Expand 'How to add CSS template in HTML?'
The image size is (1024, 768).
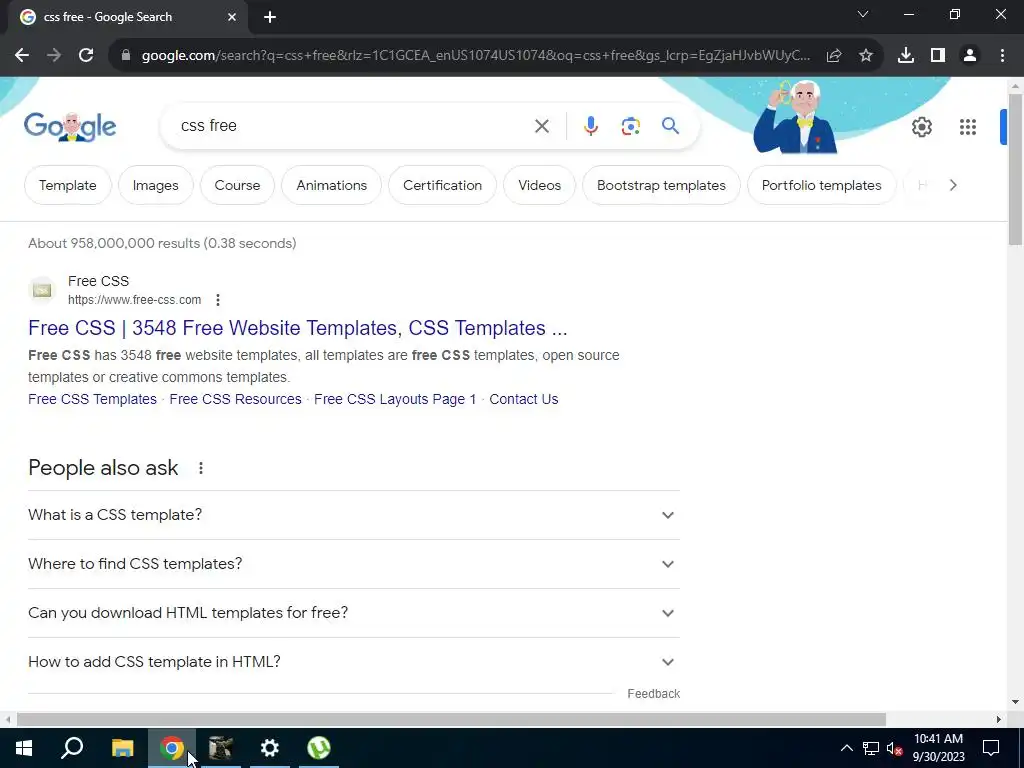coord(353,662)
